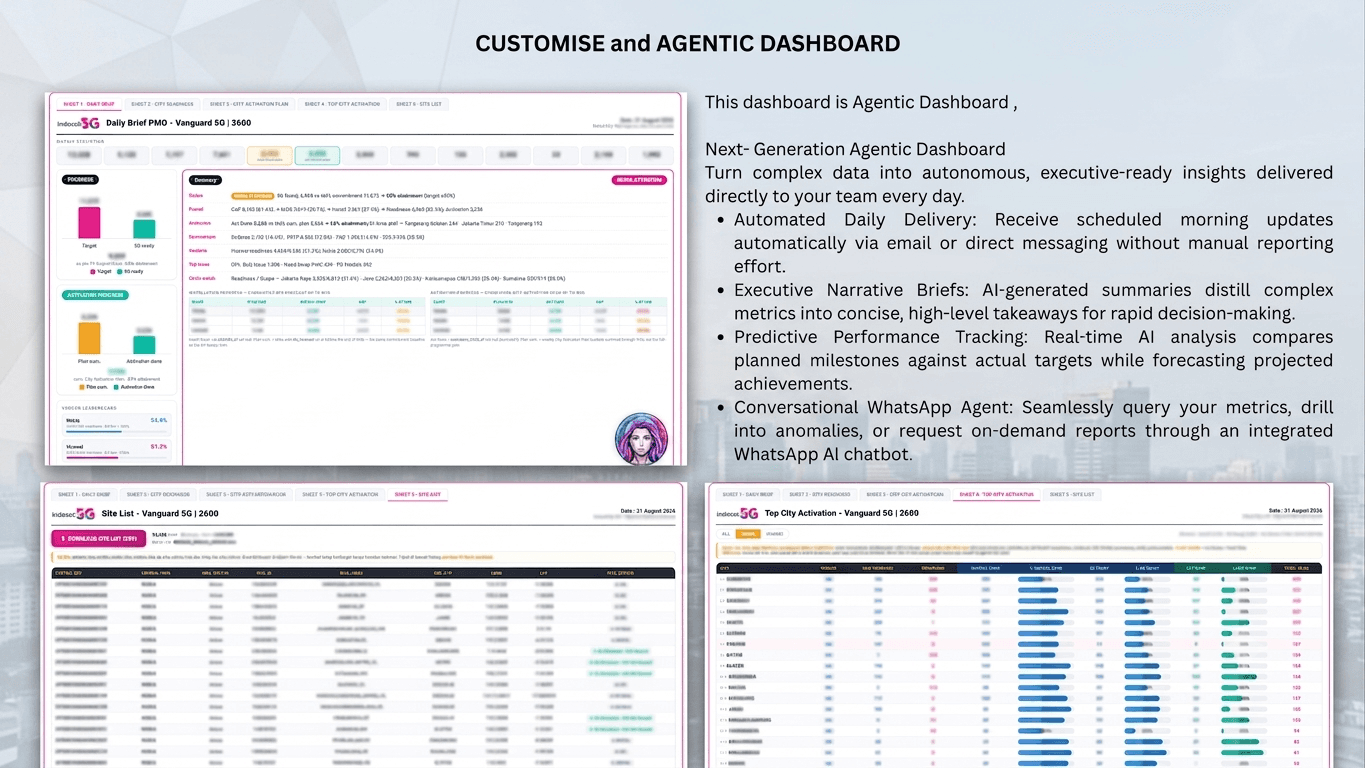
Task: Select the orange highlighted filter beside ALL
Action: coord(749,534)
